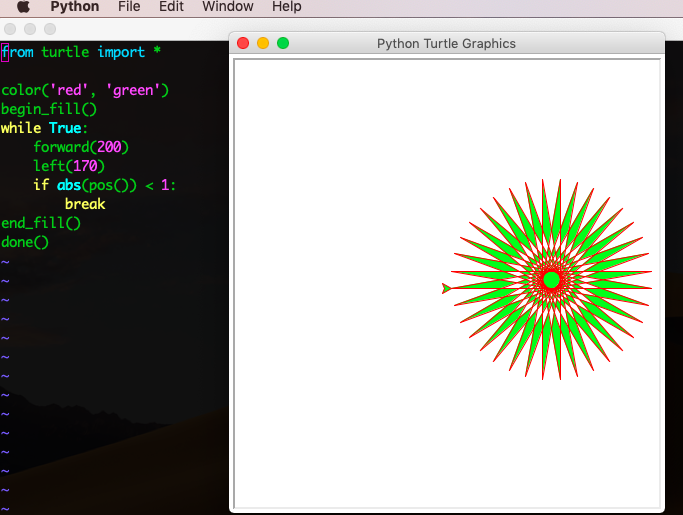The width and height of the screenshot is (683, 515).
Task: Open the Help menu
Action: pos(286,7)
